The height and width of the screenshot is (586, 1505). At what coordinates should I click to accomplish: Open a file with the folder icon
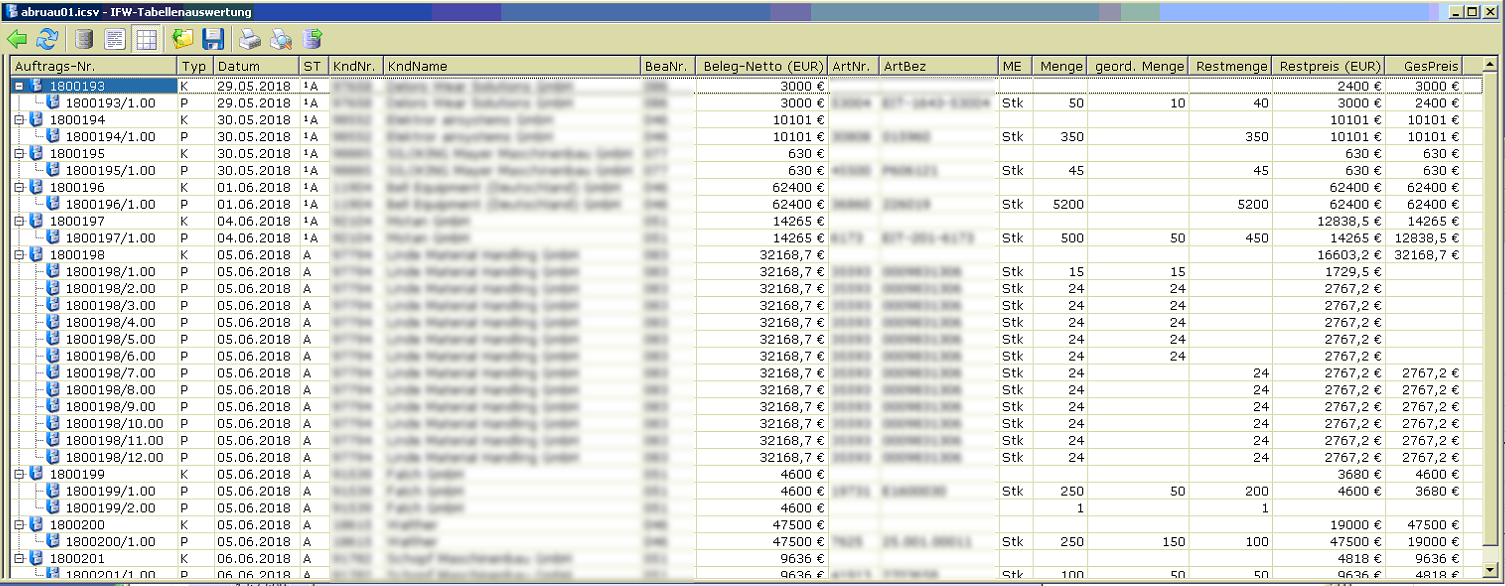[x=183, y=39]
